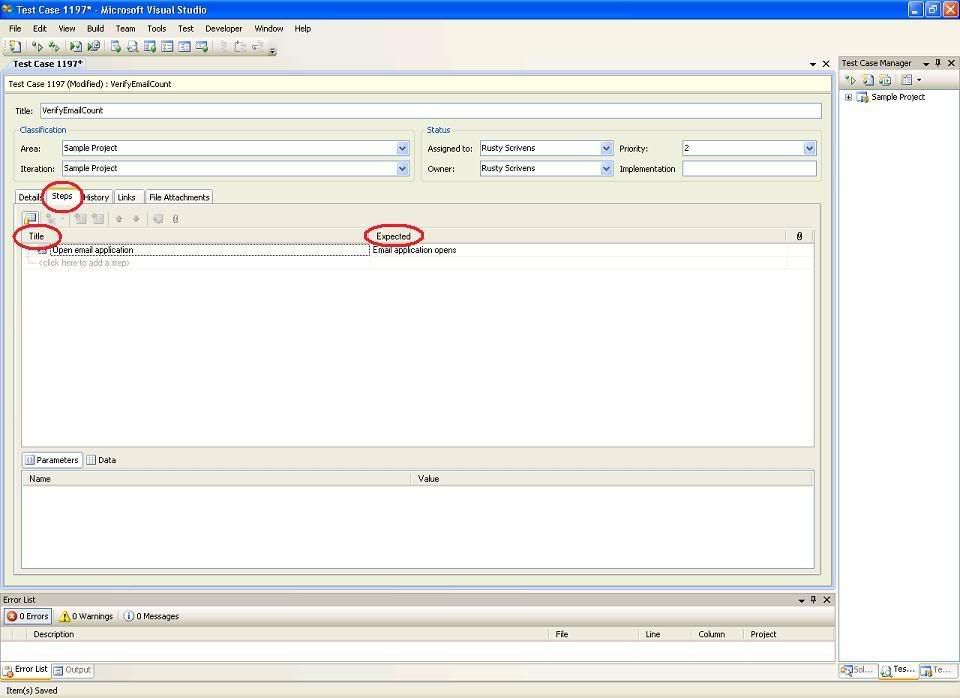Open Test Case Manager window position dropdown arrow

(926, 64)
